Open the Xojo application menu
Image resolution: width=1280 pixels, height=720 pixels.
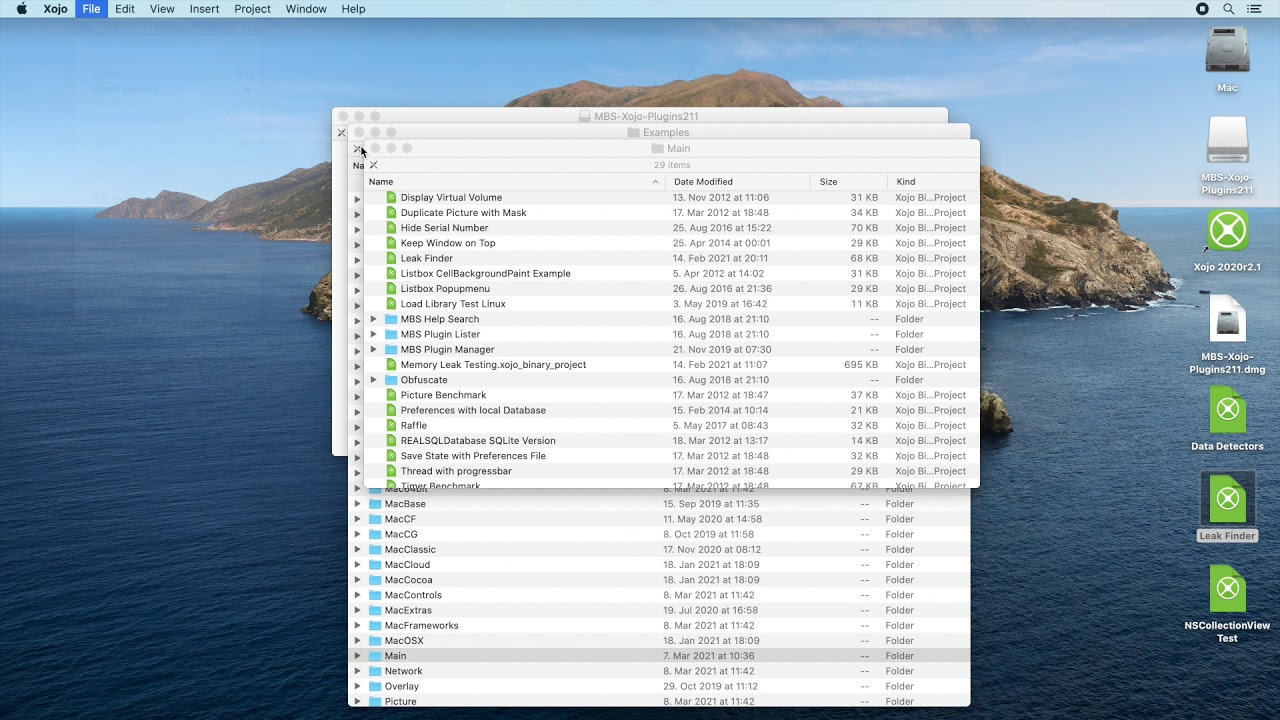click(55, 9)
